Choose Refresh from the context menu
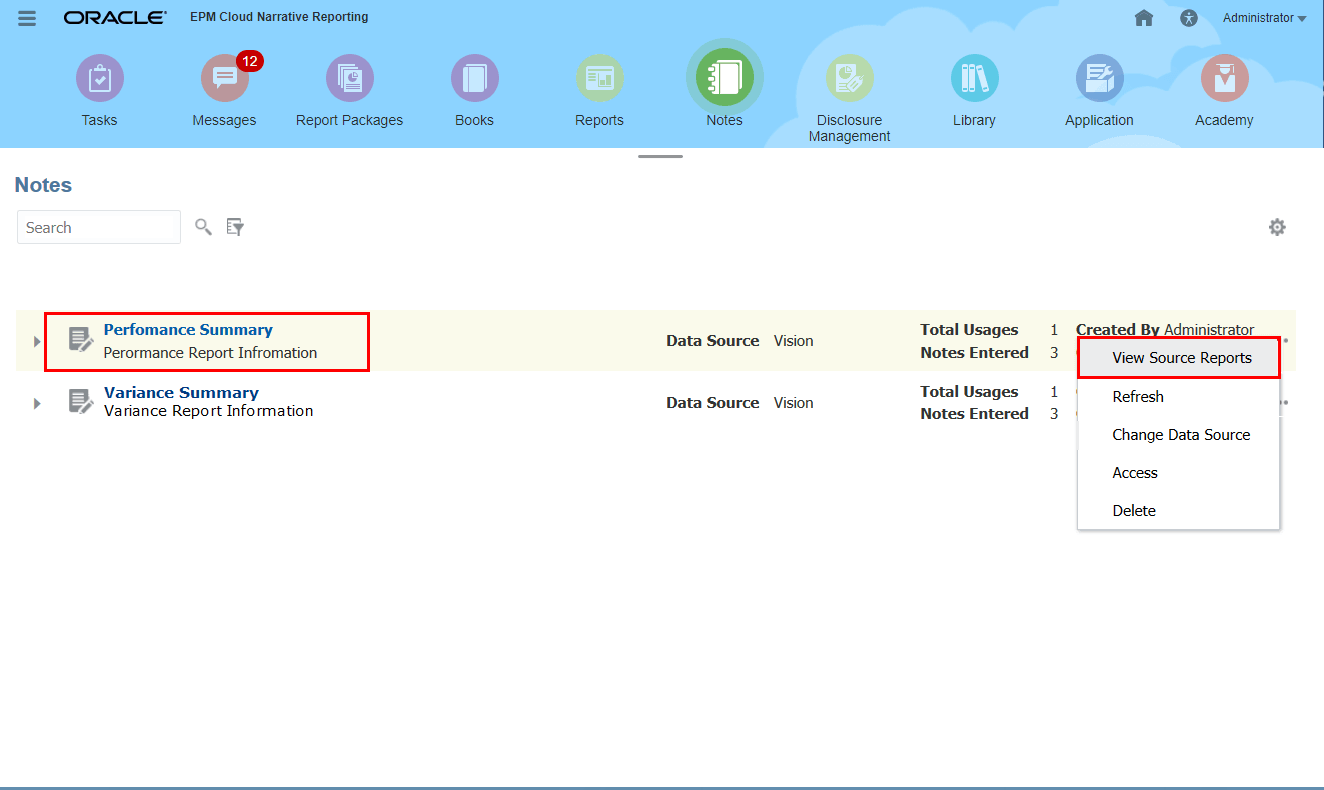 [x=1179, y=397]
